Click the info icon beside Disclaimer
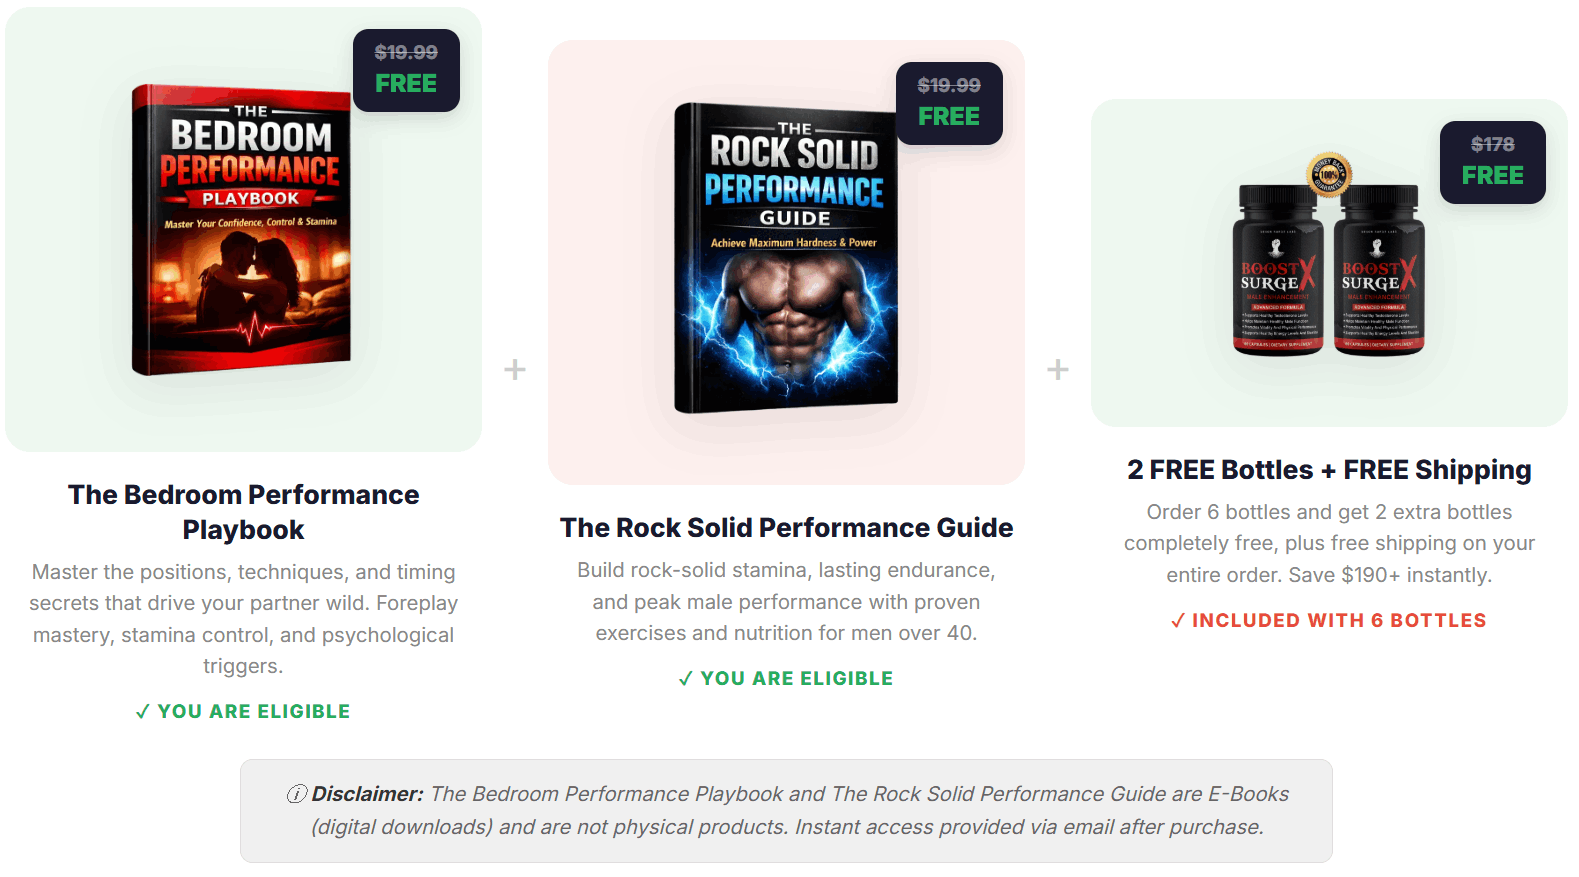This screenshot has width=1579, height=877. [297, 794]
